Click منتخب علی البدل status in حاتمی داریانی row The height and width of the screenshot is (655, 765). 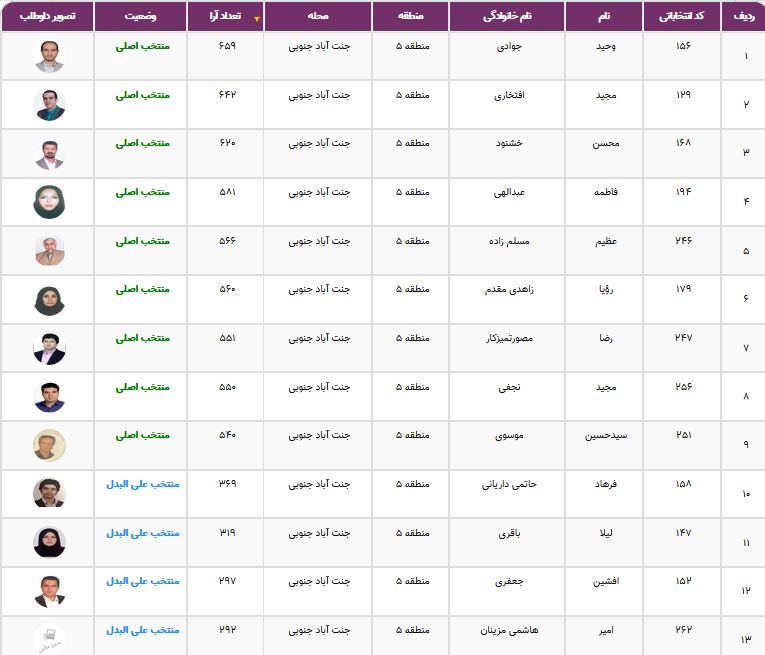click(x=142, y=484)
